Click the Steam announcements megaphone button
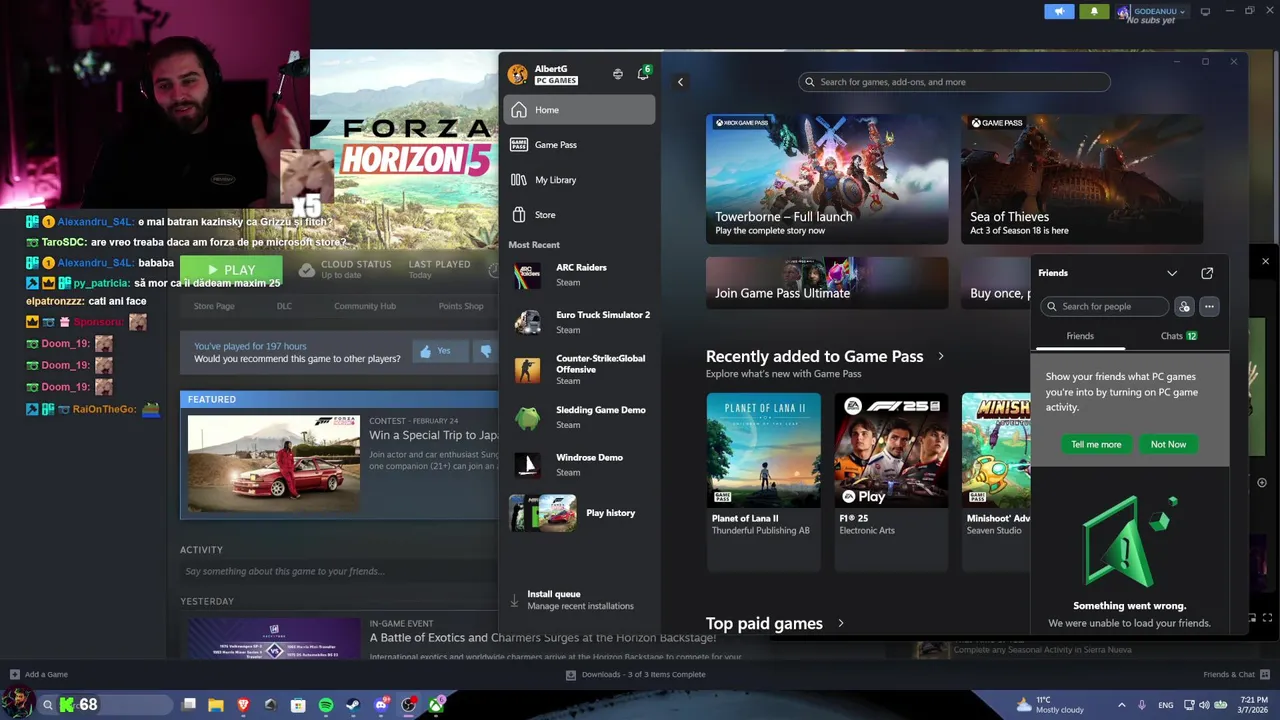Viewport: 1280px width, 720px height. (x=1059, y=12)
